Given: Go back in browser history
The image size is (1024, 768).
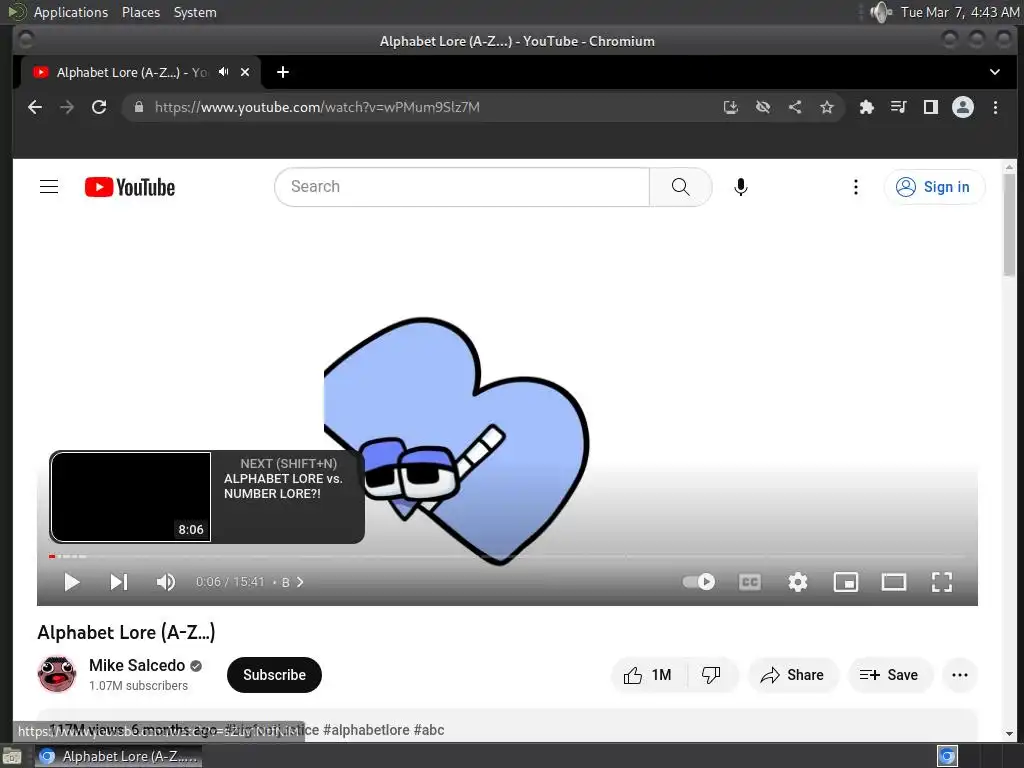Looking at the screenshot, I should pos(35,107).
